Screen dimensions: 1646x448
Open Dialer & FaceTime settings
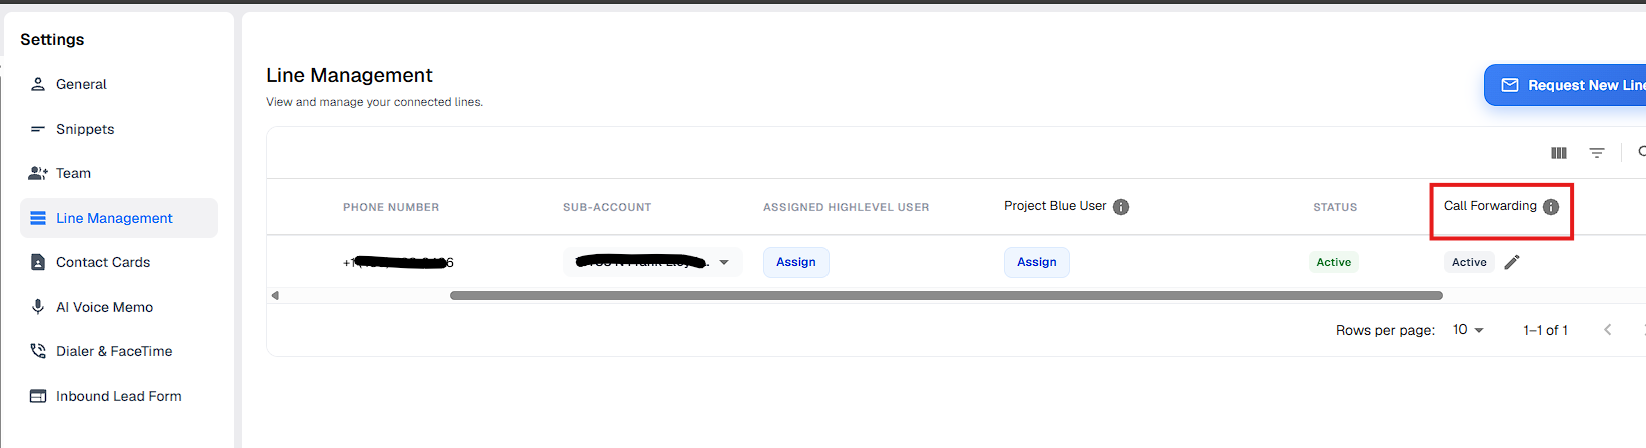click(119, 351)
